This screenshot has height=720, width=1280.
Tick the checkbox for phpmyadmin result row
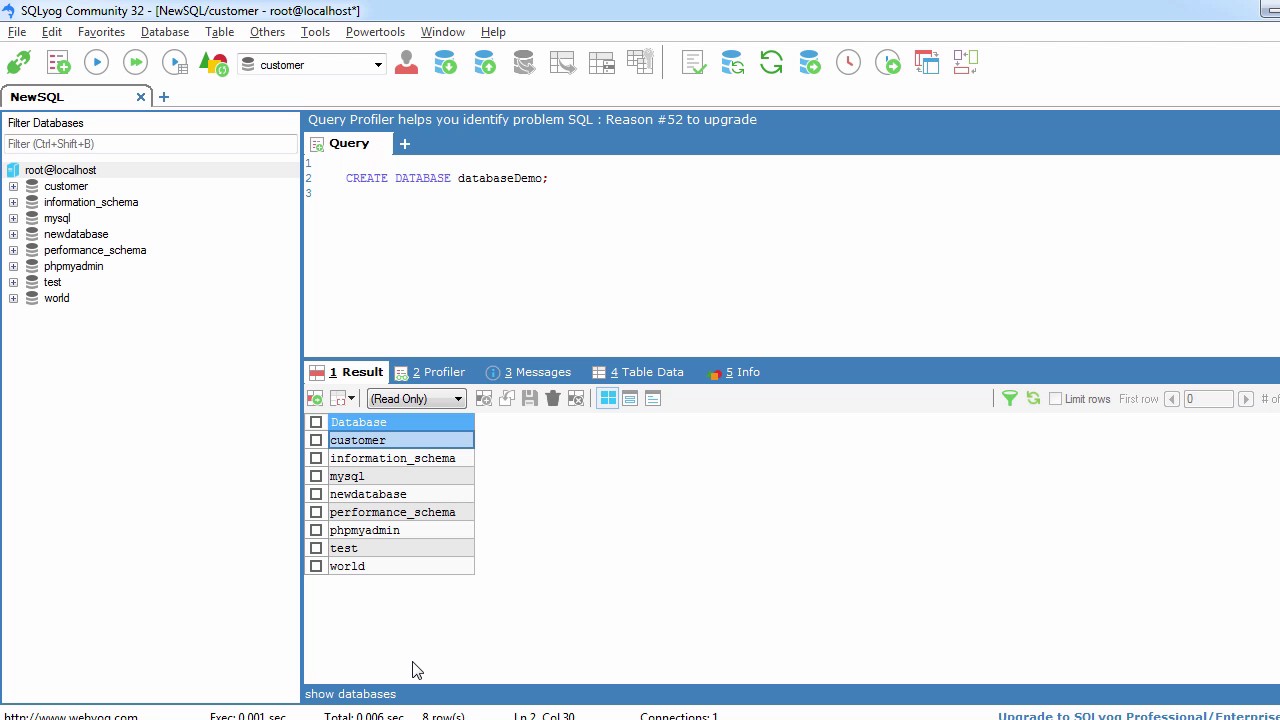[316, 530]
